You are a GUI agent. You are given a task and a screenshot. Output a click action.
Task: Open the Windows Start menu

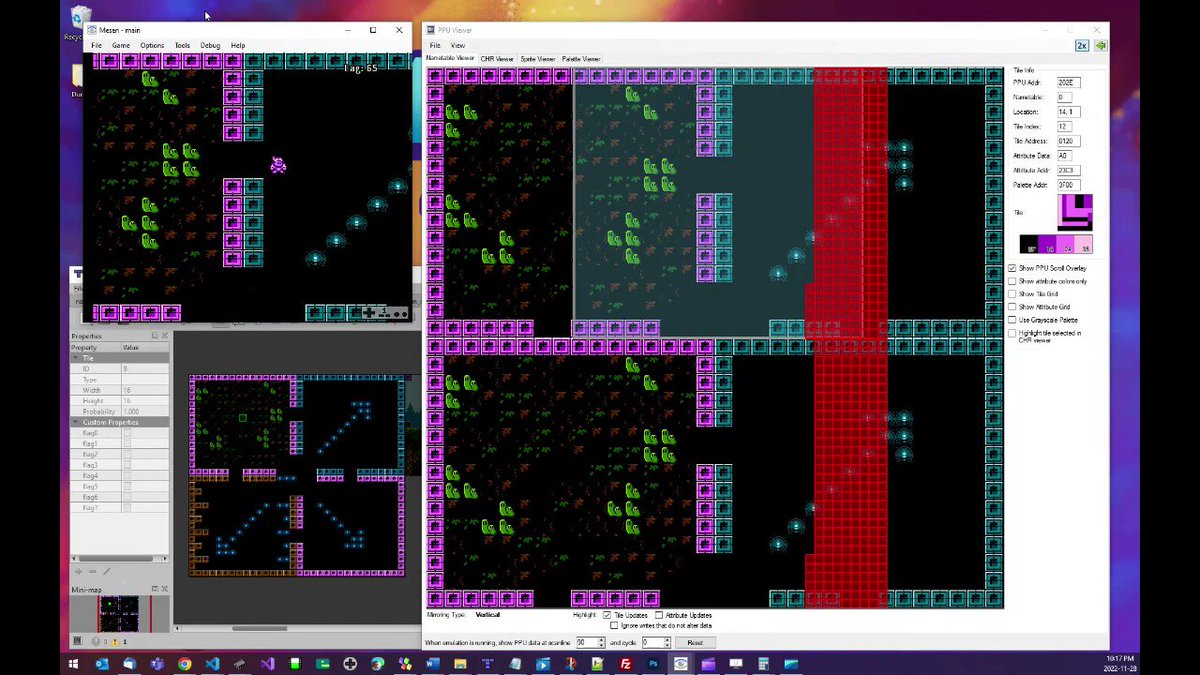[x=73, y=663]
